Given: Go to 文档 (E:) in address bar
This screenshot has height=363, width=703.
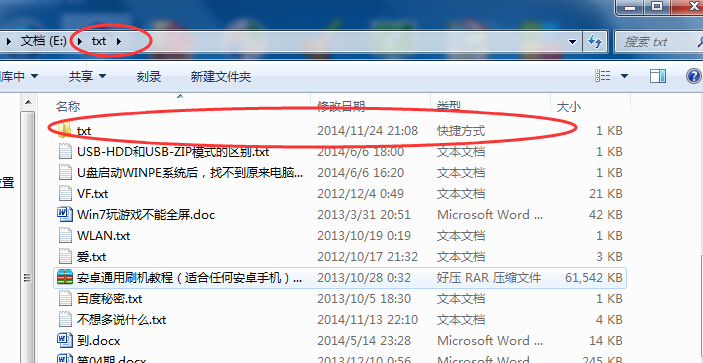Looking at the screenshot, I should 44,41.
